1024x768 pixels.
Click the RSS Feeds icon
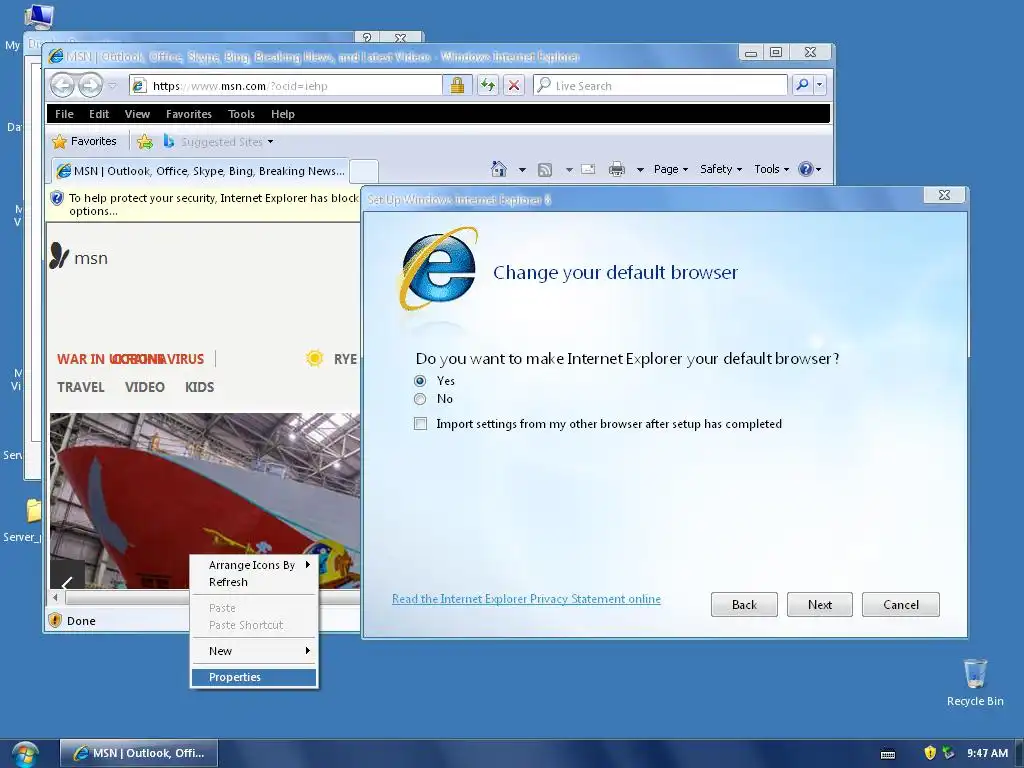pos(545,170)
